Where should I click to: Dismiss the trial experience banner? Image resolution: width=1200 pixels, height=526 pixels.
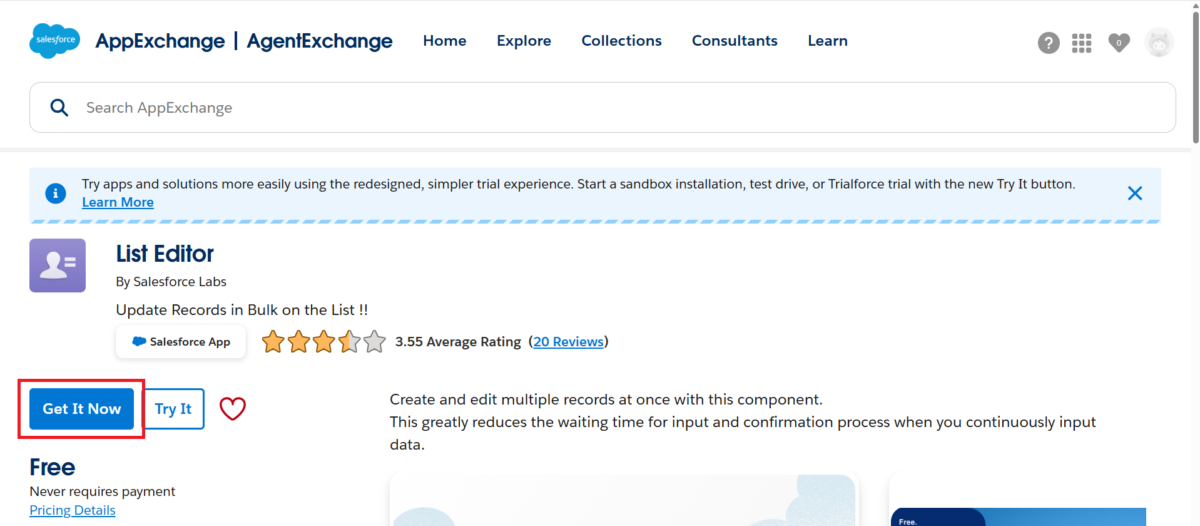tap(1135, 193)
